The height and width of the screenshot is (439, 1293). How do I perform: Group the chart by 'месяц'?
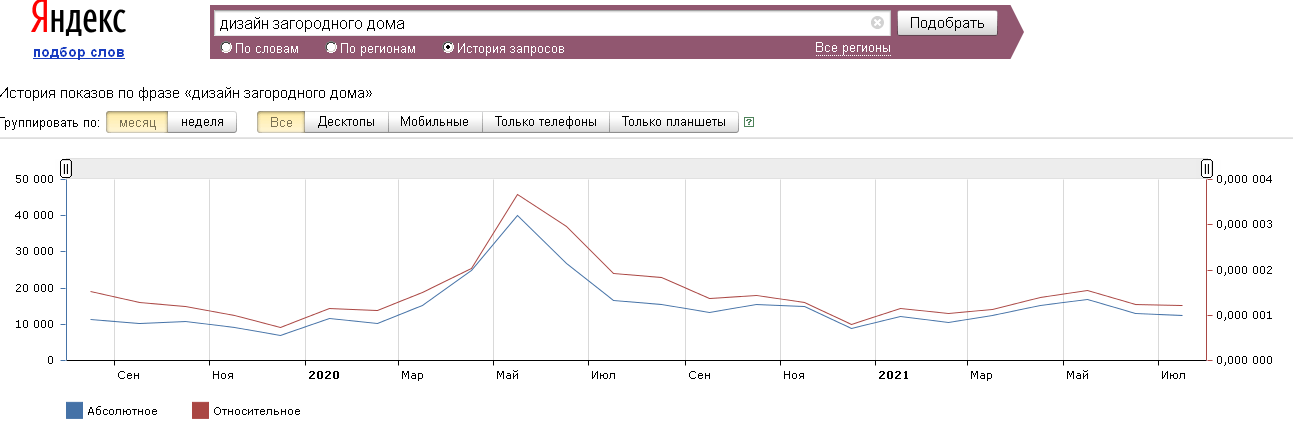(136, 122)
